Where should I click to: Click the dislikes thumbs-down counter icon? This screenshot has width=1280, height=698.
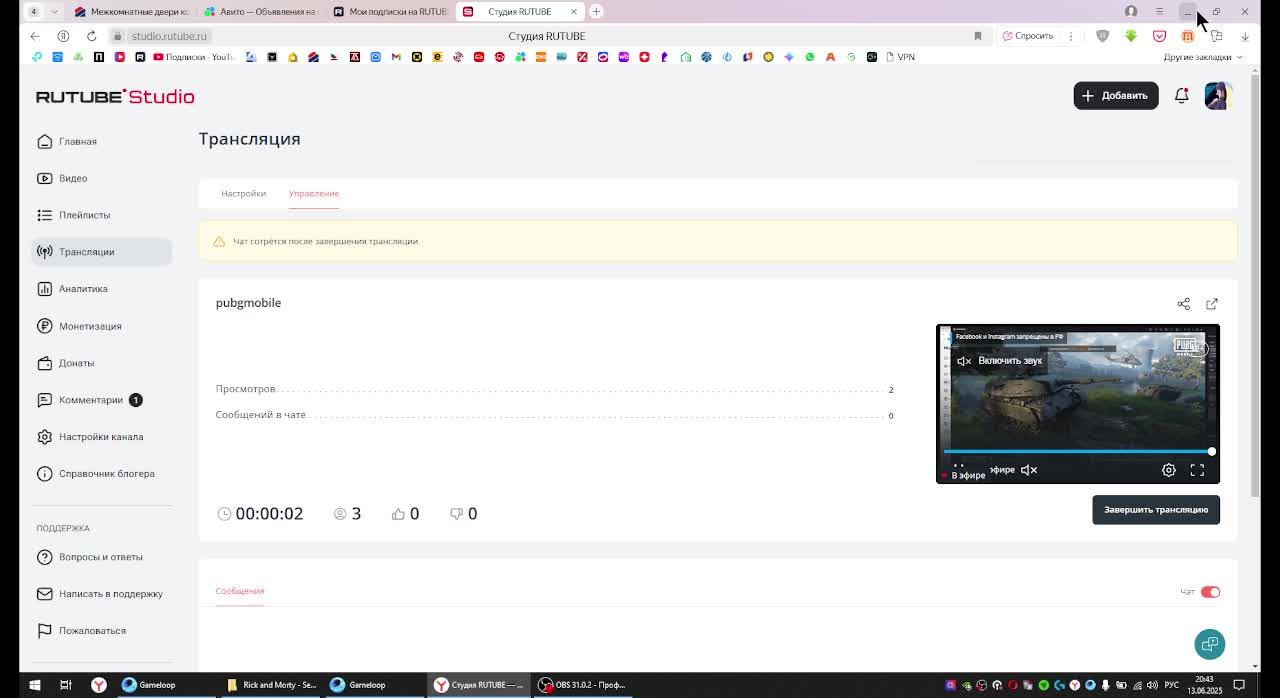456,514
